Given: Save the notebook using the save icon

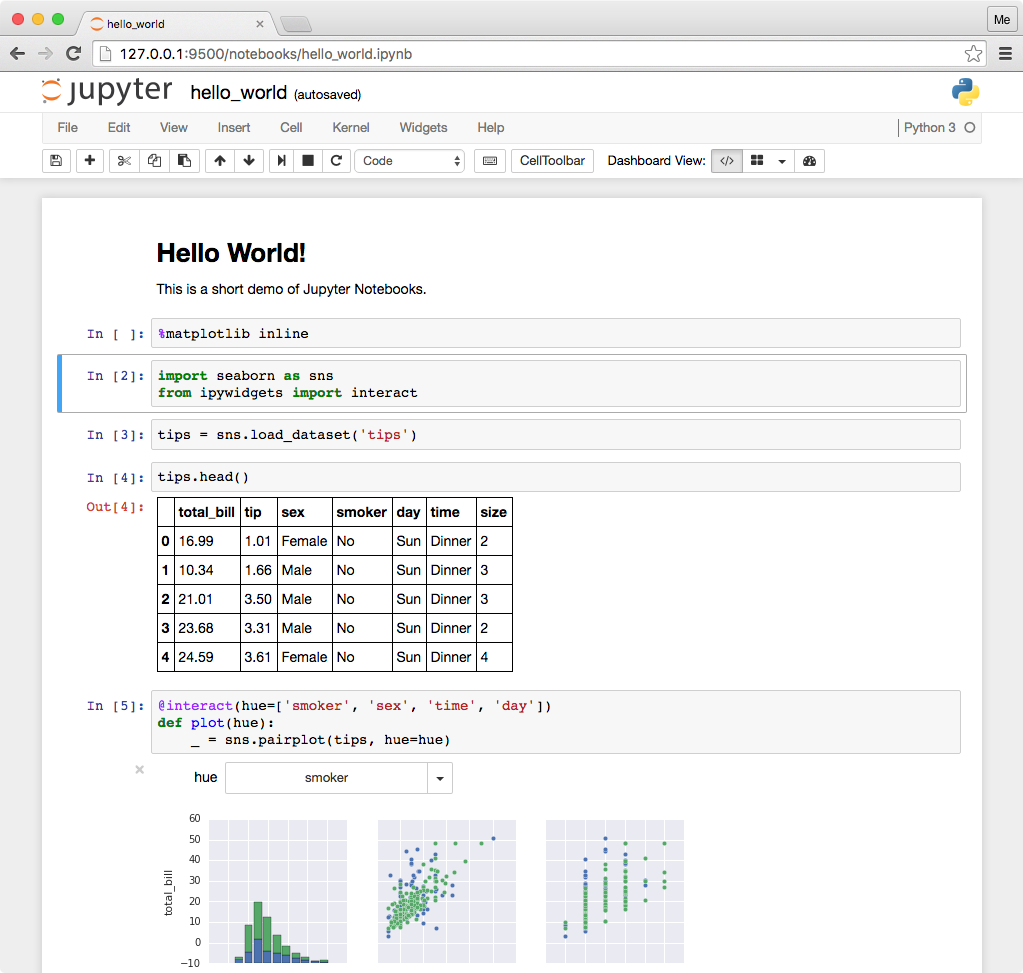Looking at the screenshot, I should [56, 161].
